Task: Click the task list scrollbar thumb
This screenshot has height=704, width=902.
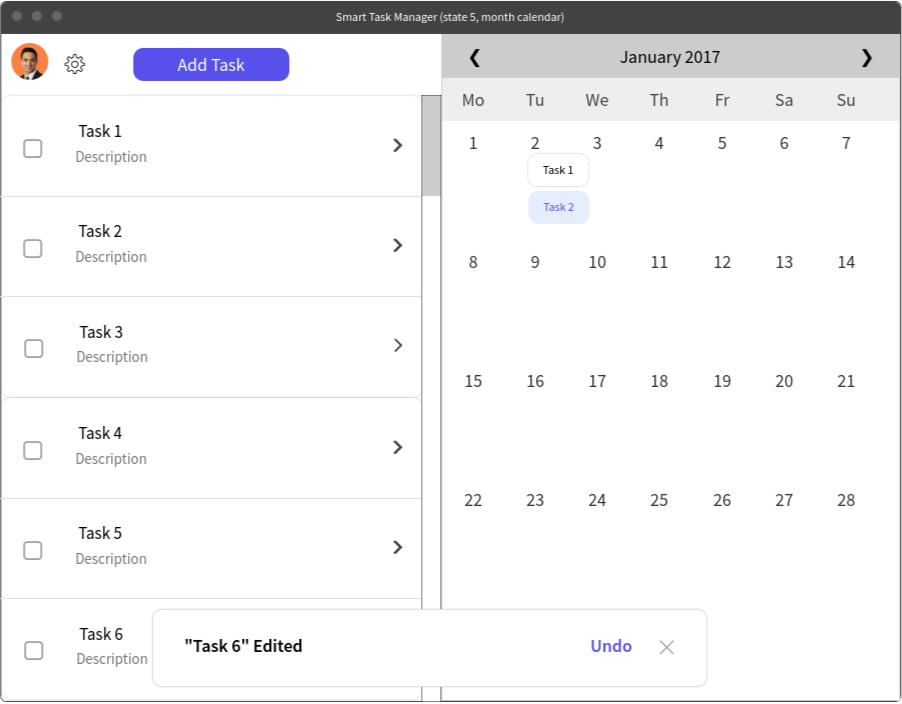Action: tap(431, 146)
